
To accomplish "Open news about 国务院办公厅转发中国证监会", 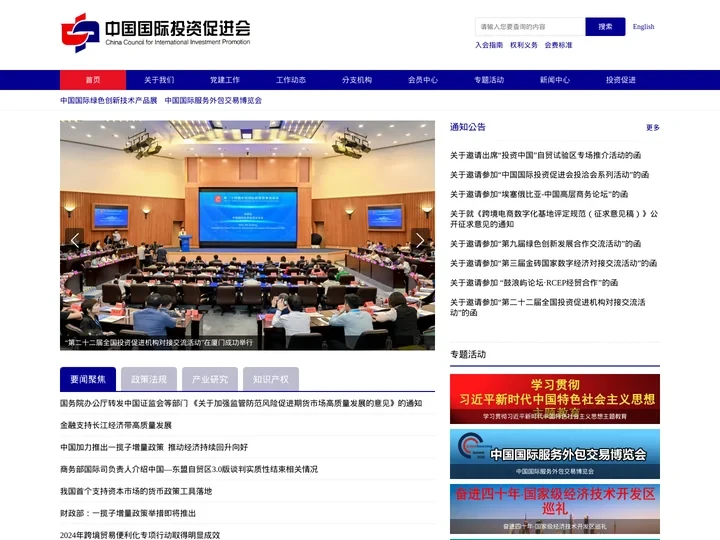I will 241,403.
